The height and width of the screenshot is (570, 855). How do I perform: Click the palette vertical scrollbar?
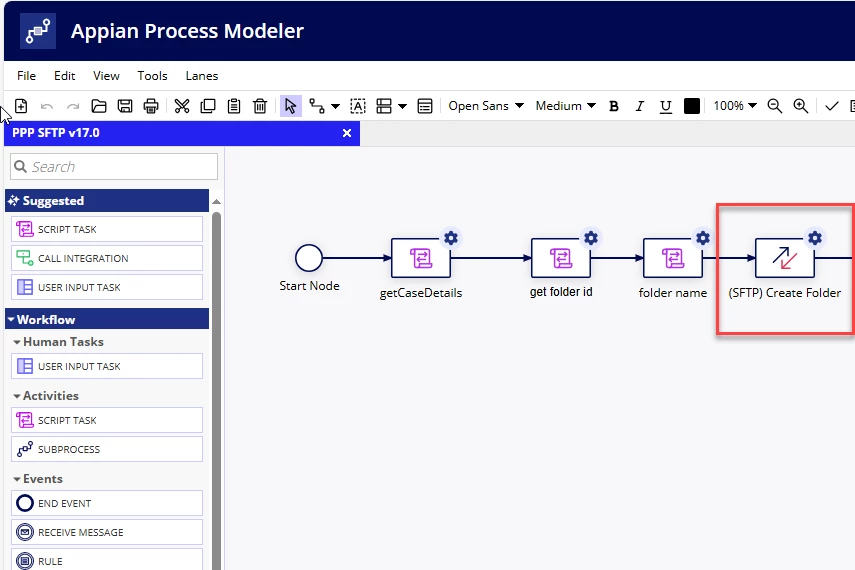[216, 390]
